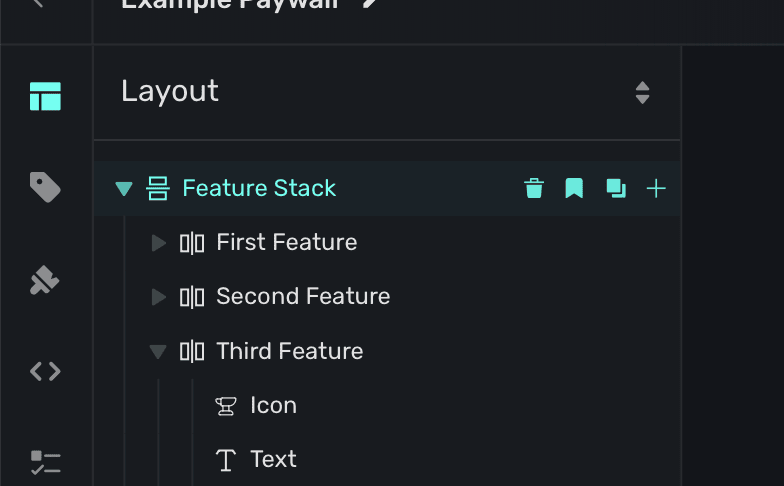The image size is (784, 486).
Task: Expand the First Feature node
Action: tap(158, 243)
